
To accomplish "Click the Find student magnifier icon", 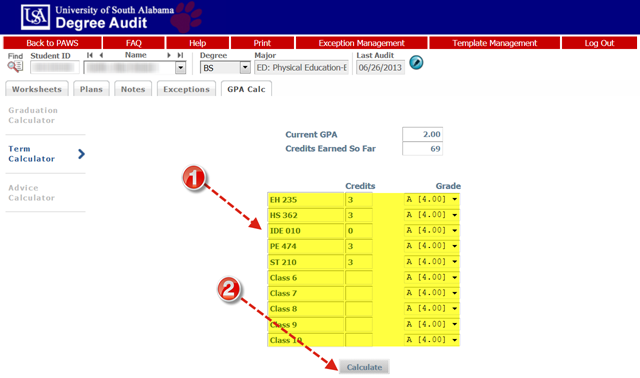I will pos(16,67).
